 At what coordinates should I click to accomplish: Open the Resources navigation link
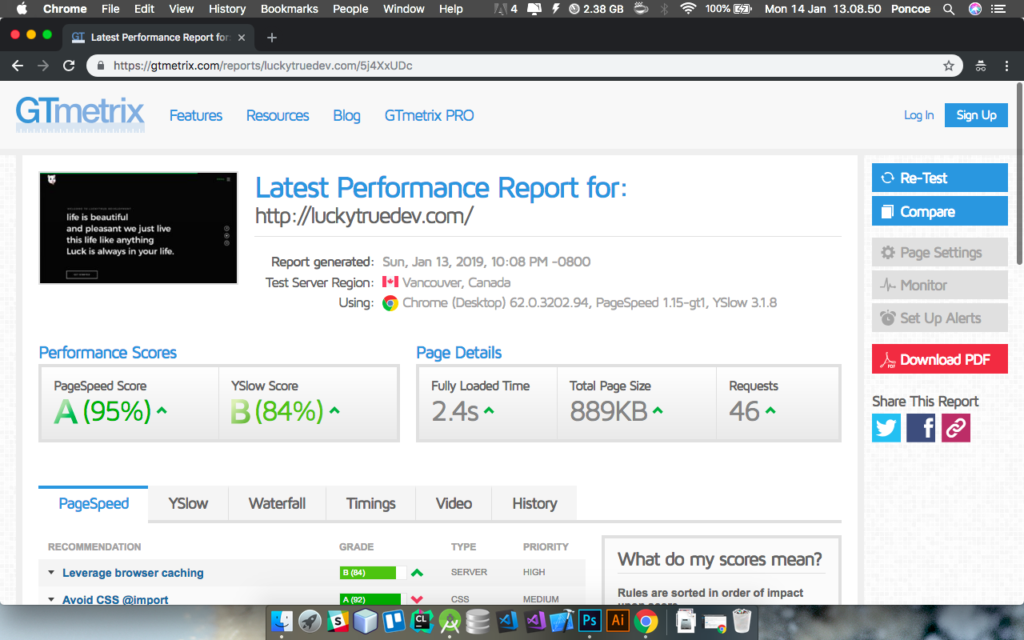(x=278, y=116)
